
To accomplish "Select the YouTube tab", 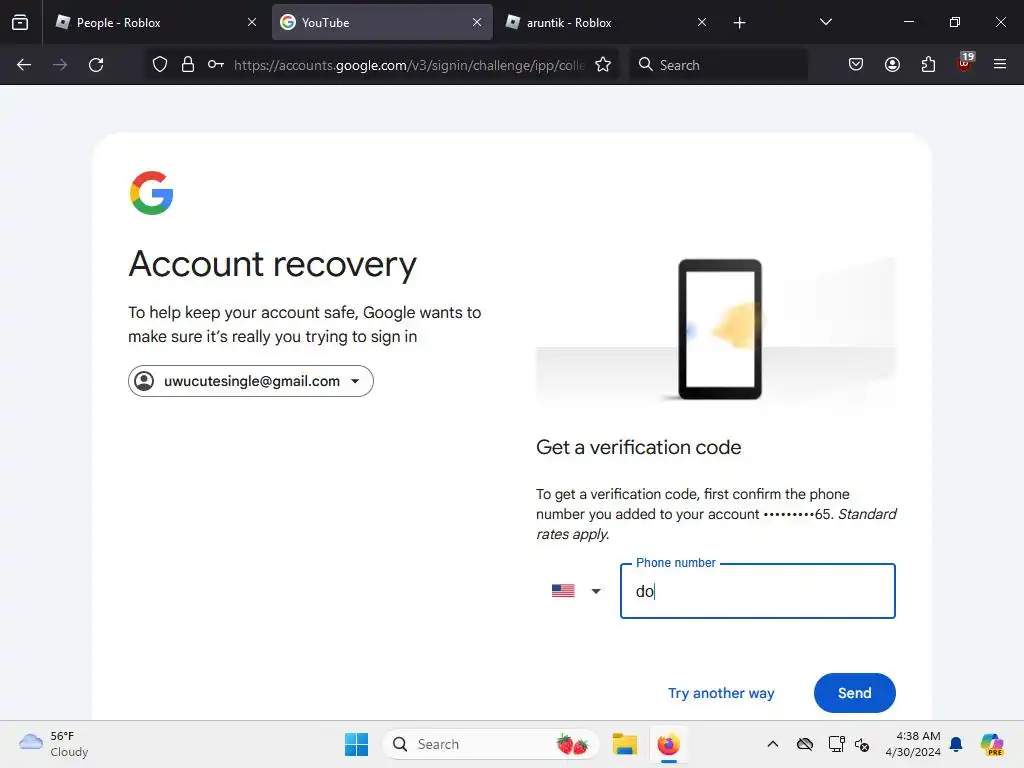I will pos(382,22).
